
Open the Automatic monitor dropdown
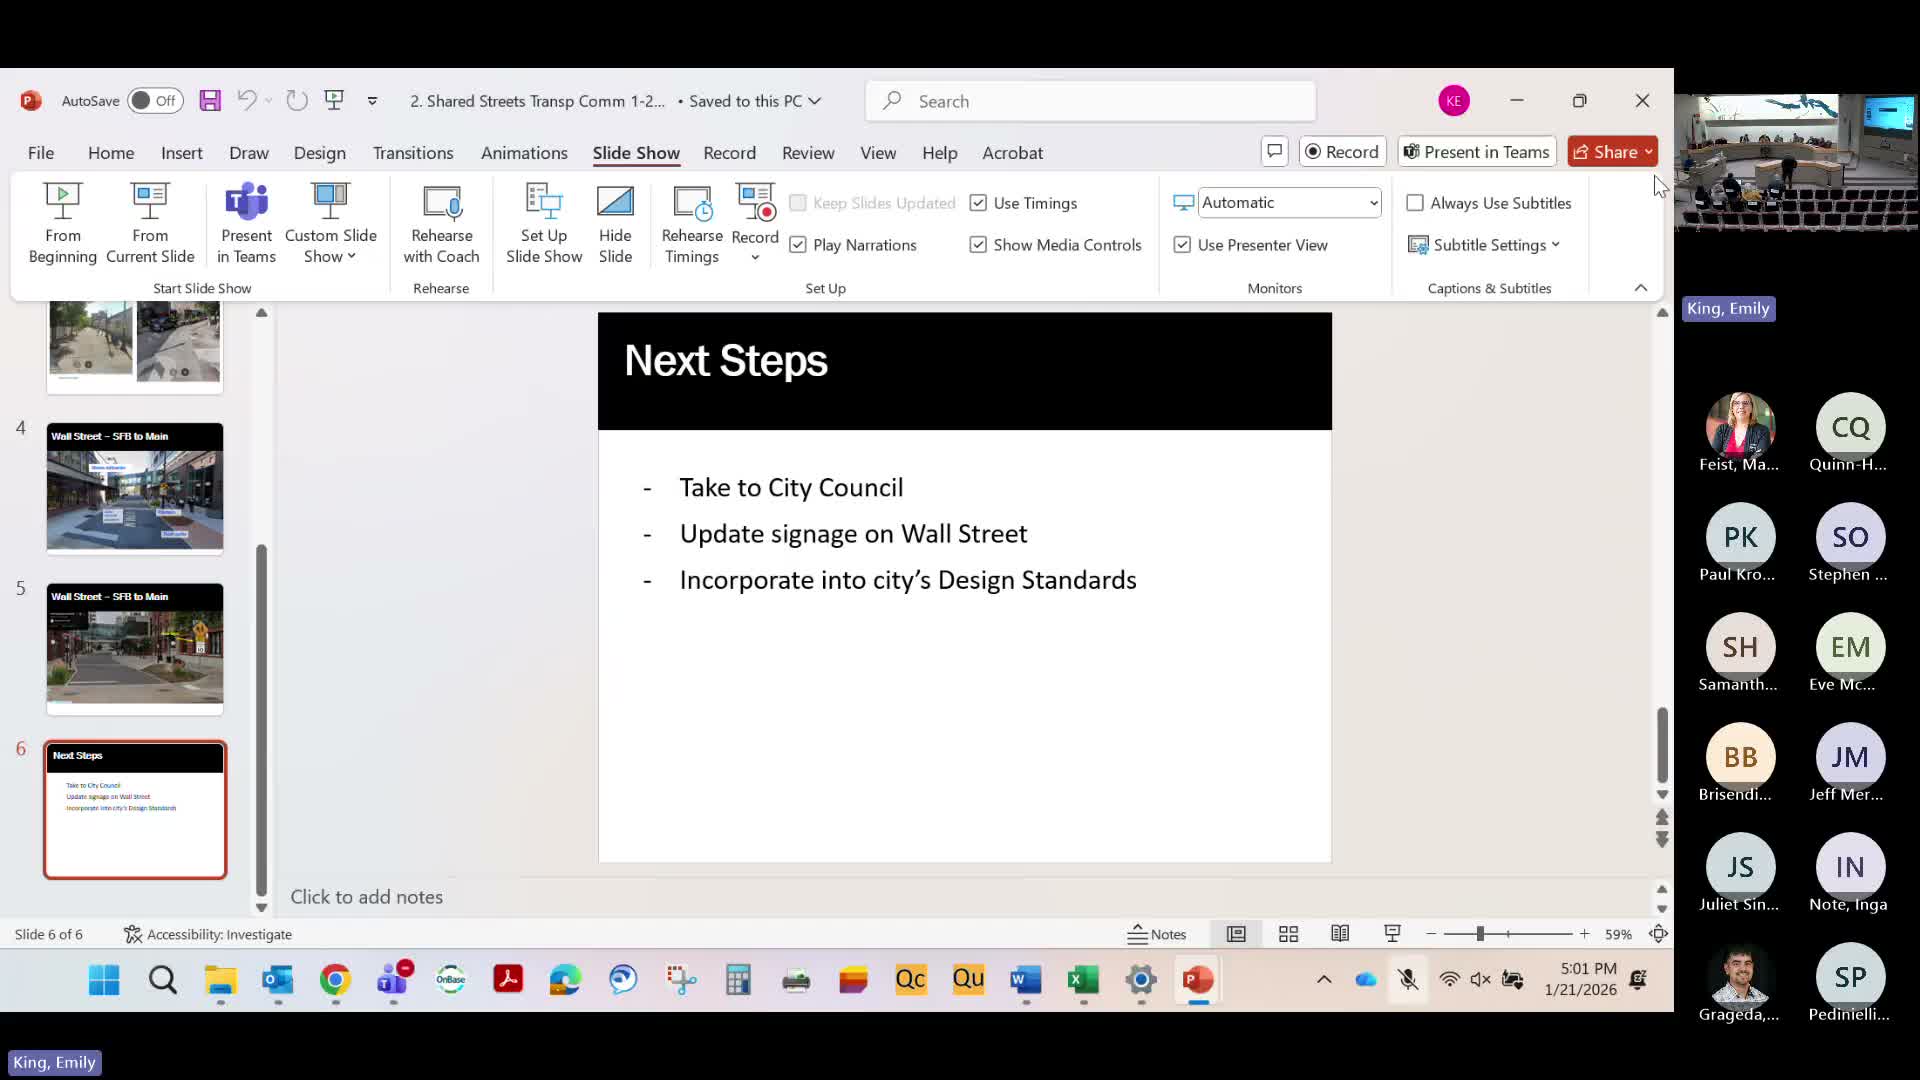pyautogui.click(x=1289, y=203)
